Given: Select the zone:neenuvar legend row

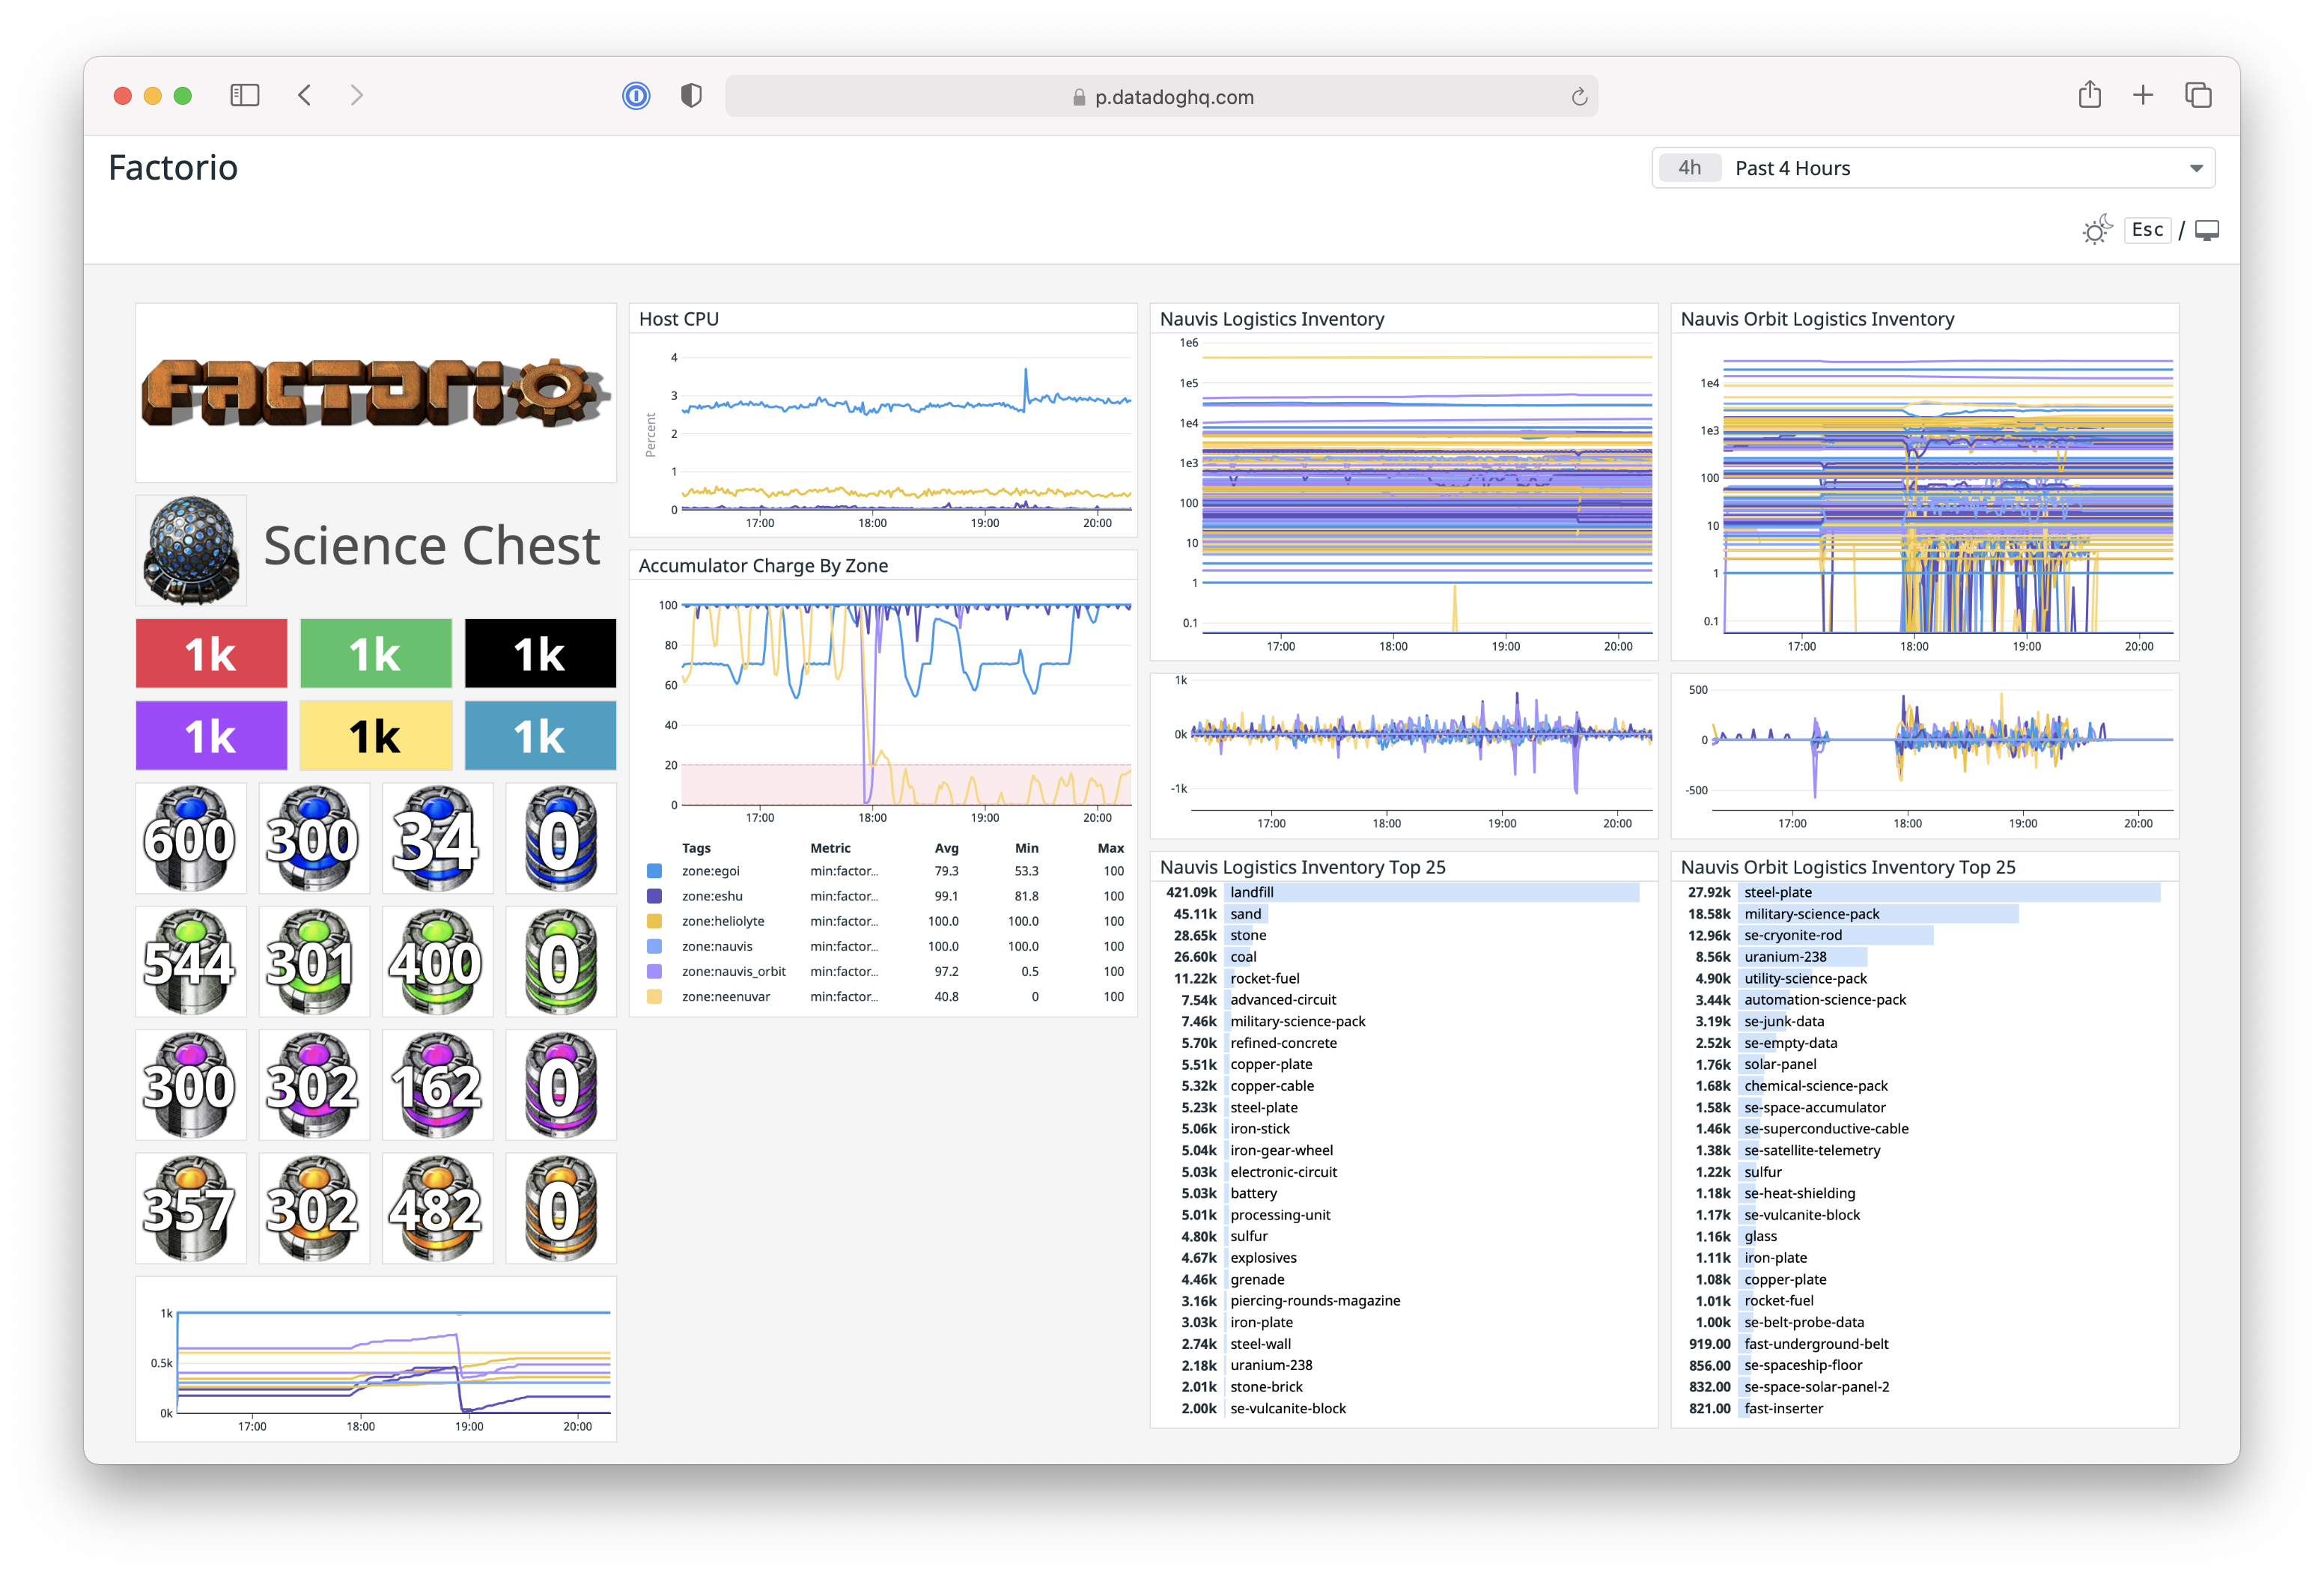Looking at the screenshot, I should tap(726, 997).
